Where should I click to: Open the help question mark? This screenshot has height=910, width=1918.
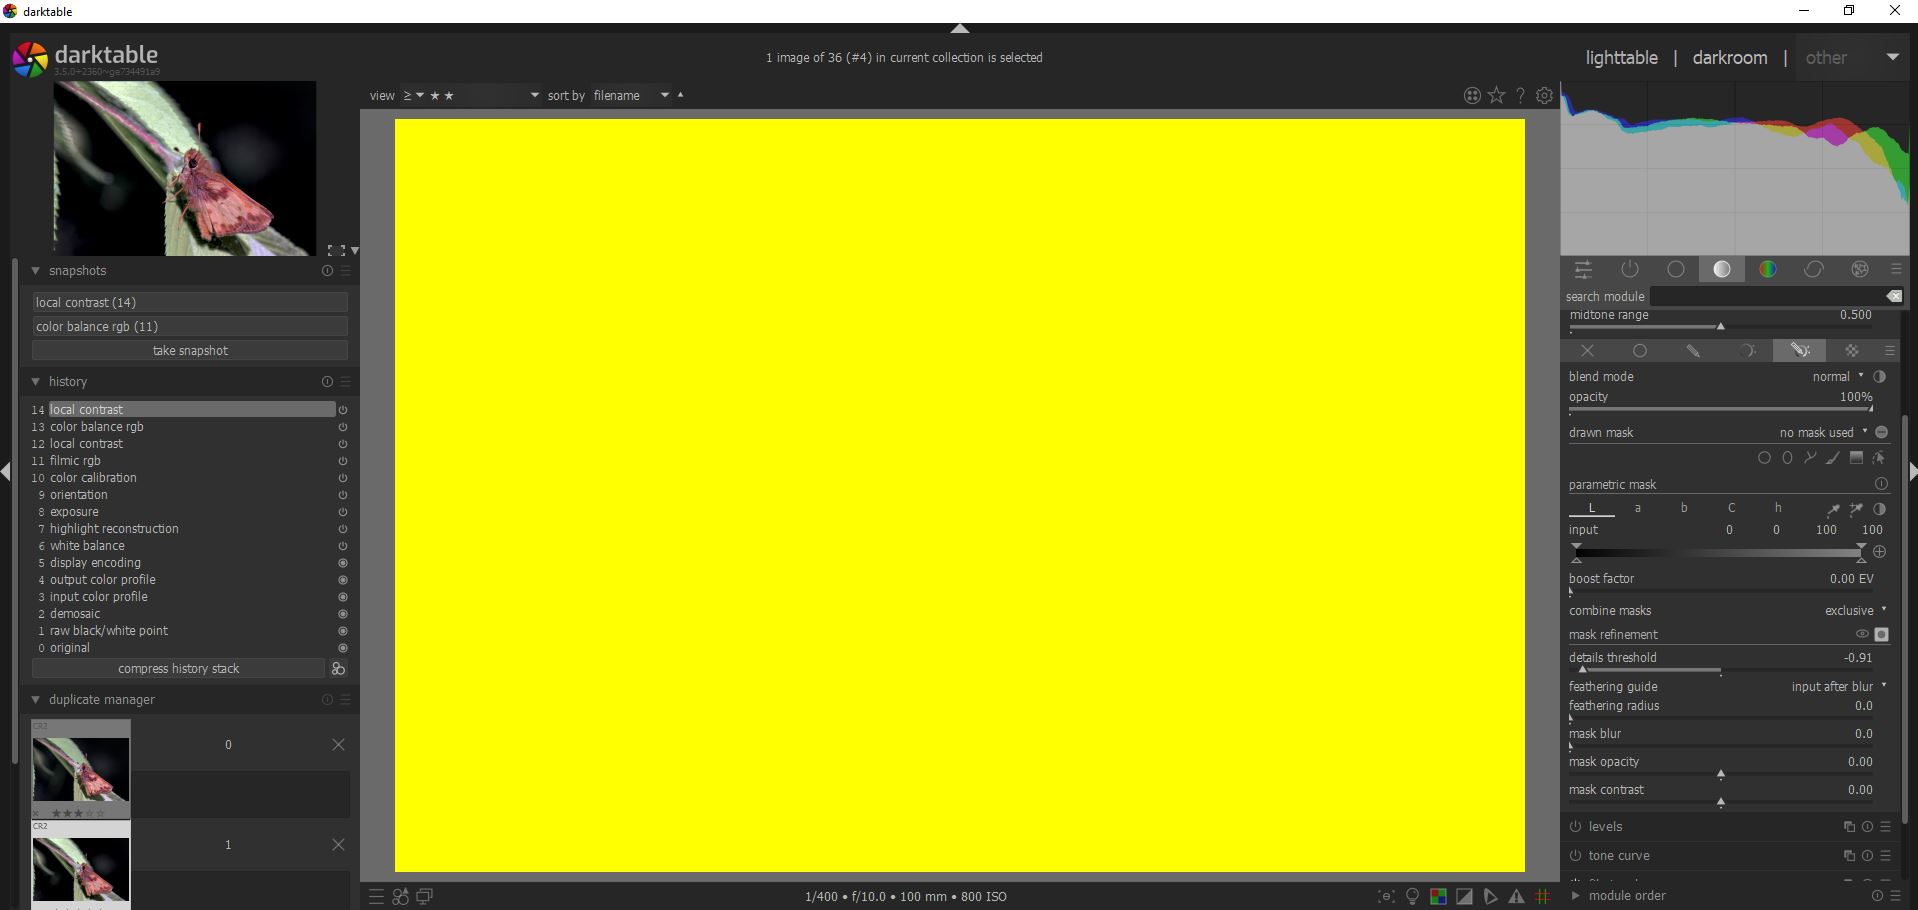click(x=1520, y=96)
